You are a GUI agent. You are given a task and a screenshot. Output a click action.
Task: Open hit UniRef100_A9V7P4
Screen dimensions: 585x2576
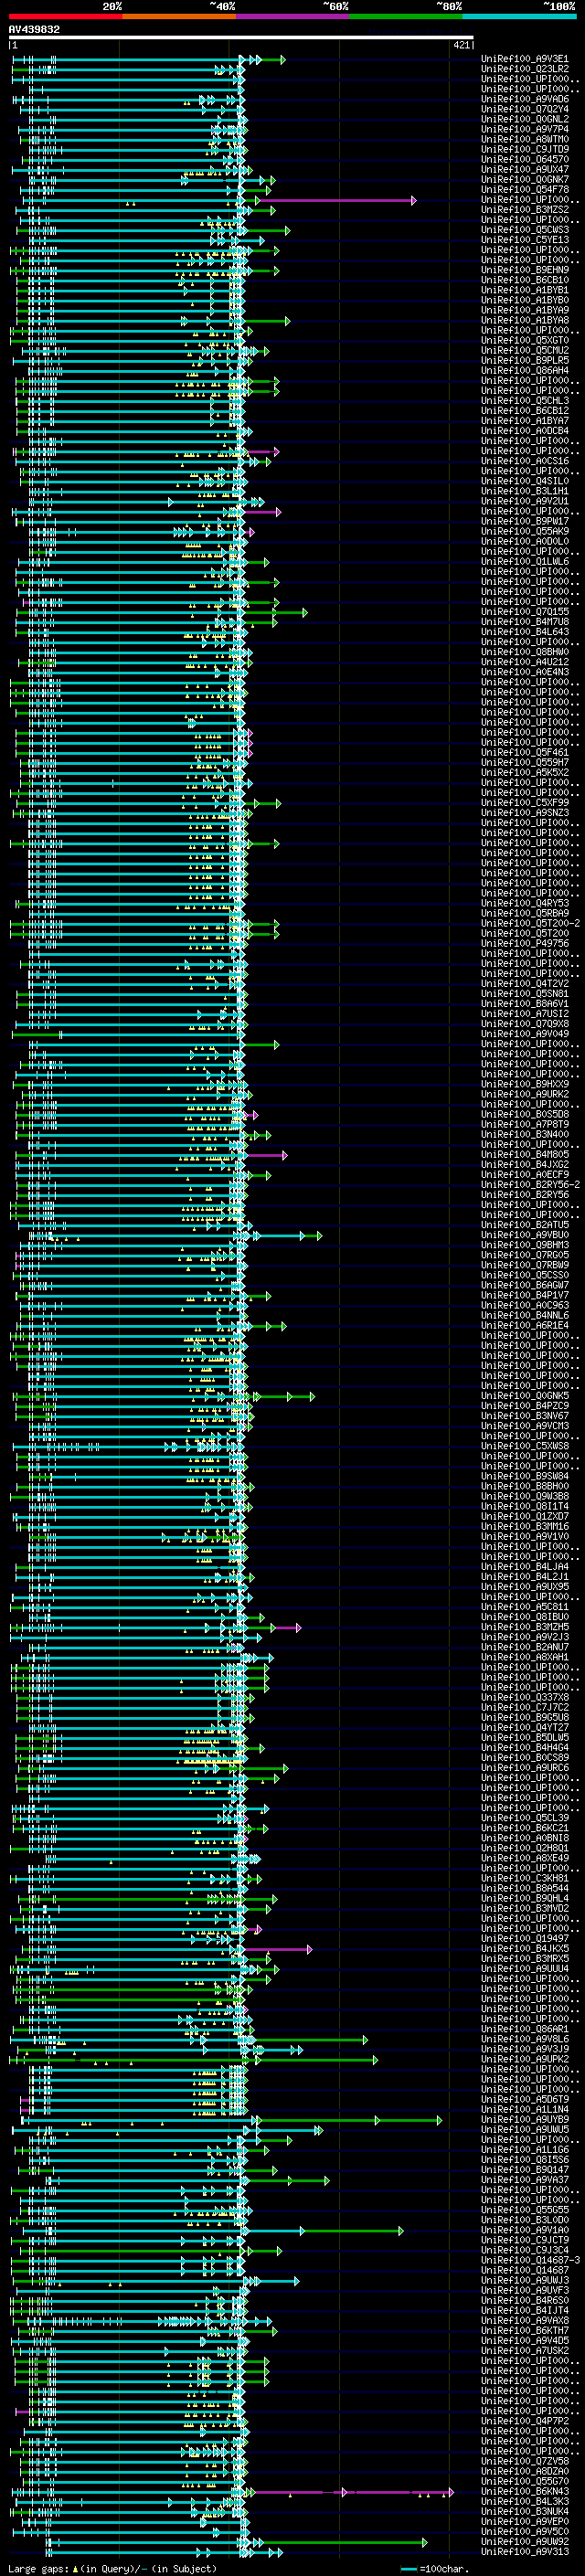point(525,129)
